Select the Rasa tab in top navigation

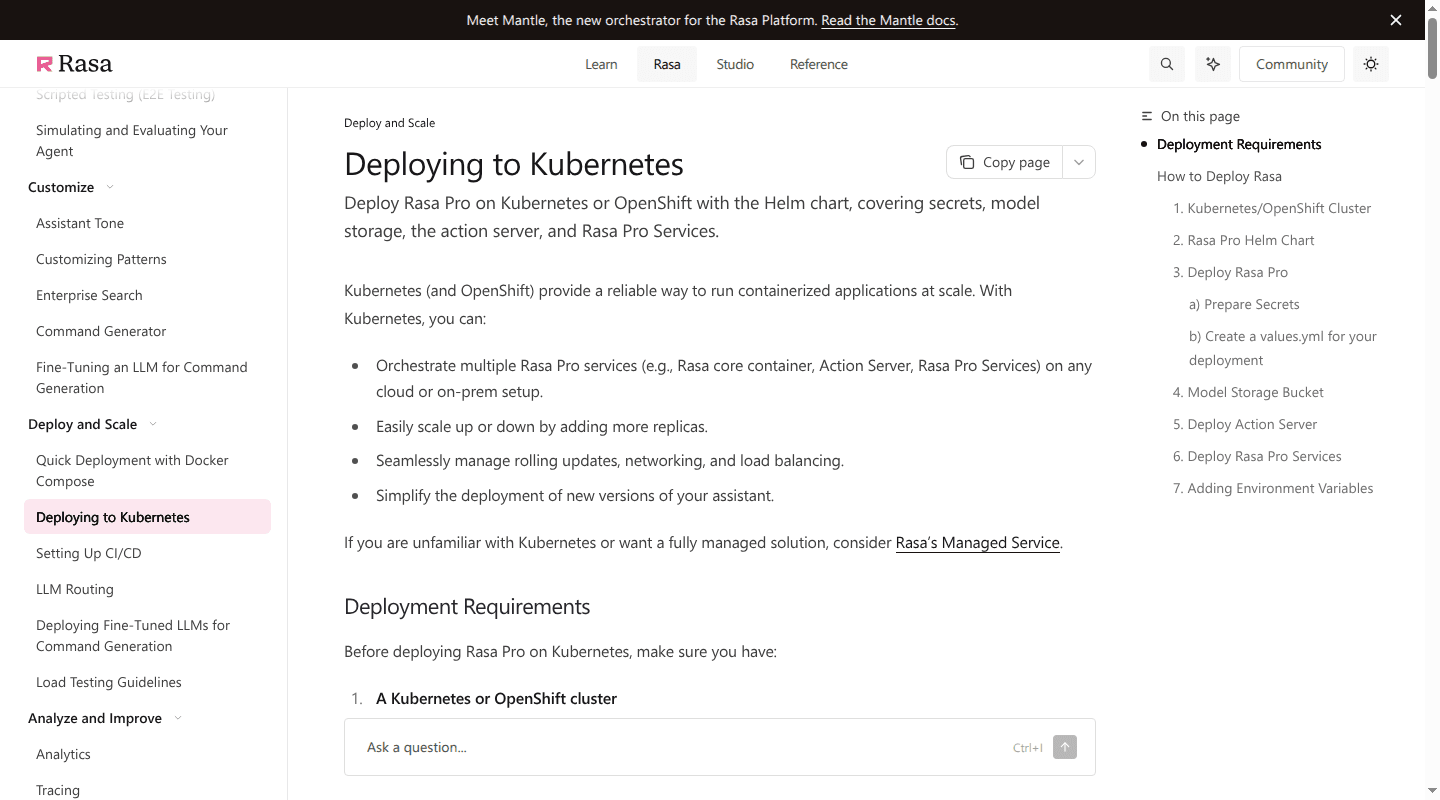667,64
